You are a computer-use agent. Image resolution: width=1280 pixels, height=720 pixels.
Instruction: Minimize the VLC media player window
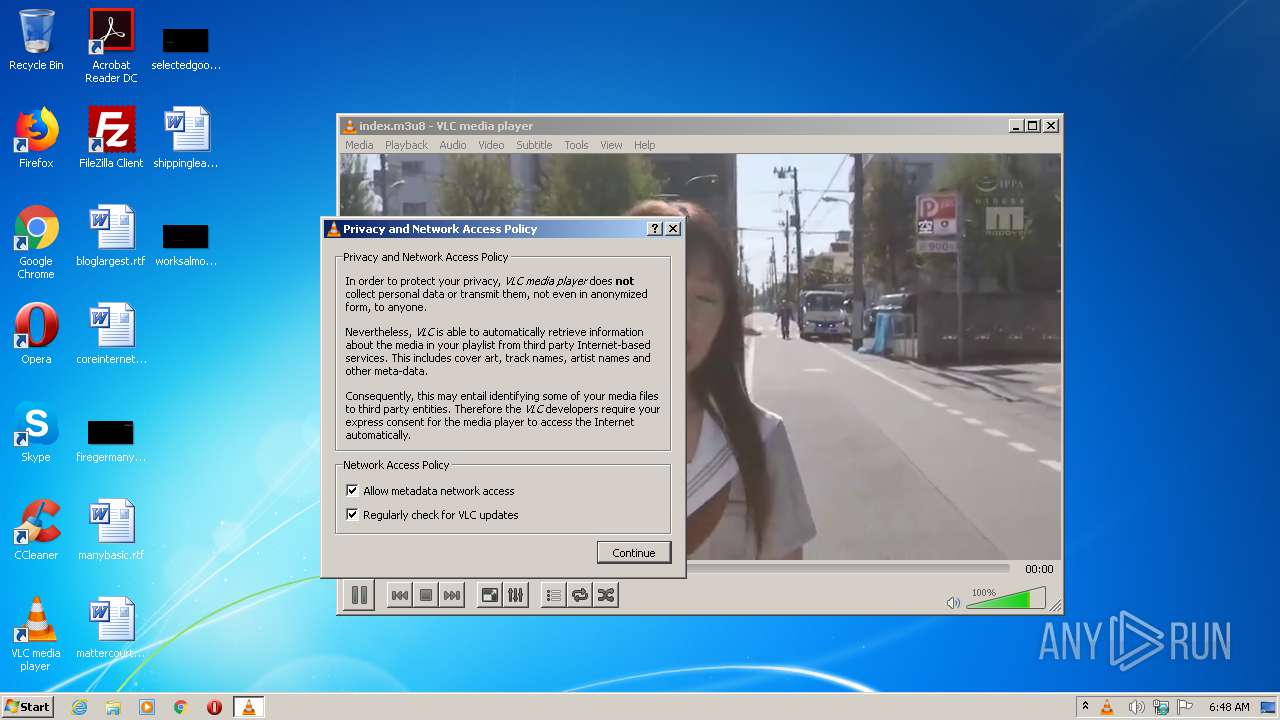(x=1016, y=126)
